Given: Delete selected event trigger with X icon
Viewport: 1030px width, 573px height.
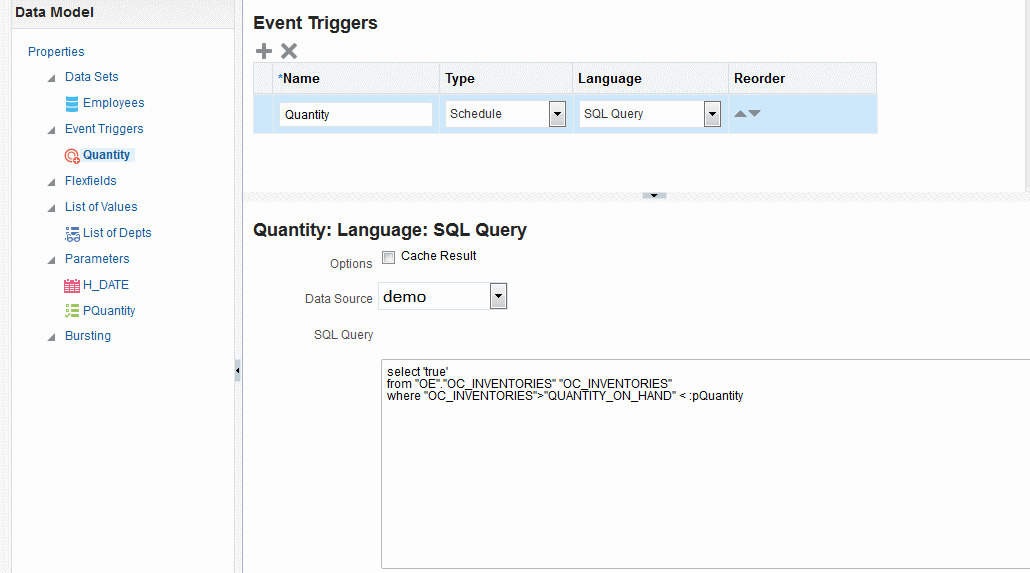Looking at the screenshot, I should [289, 51].
